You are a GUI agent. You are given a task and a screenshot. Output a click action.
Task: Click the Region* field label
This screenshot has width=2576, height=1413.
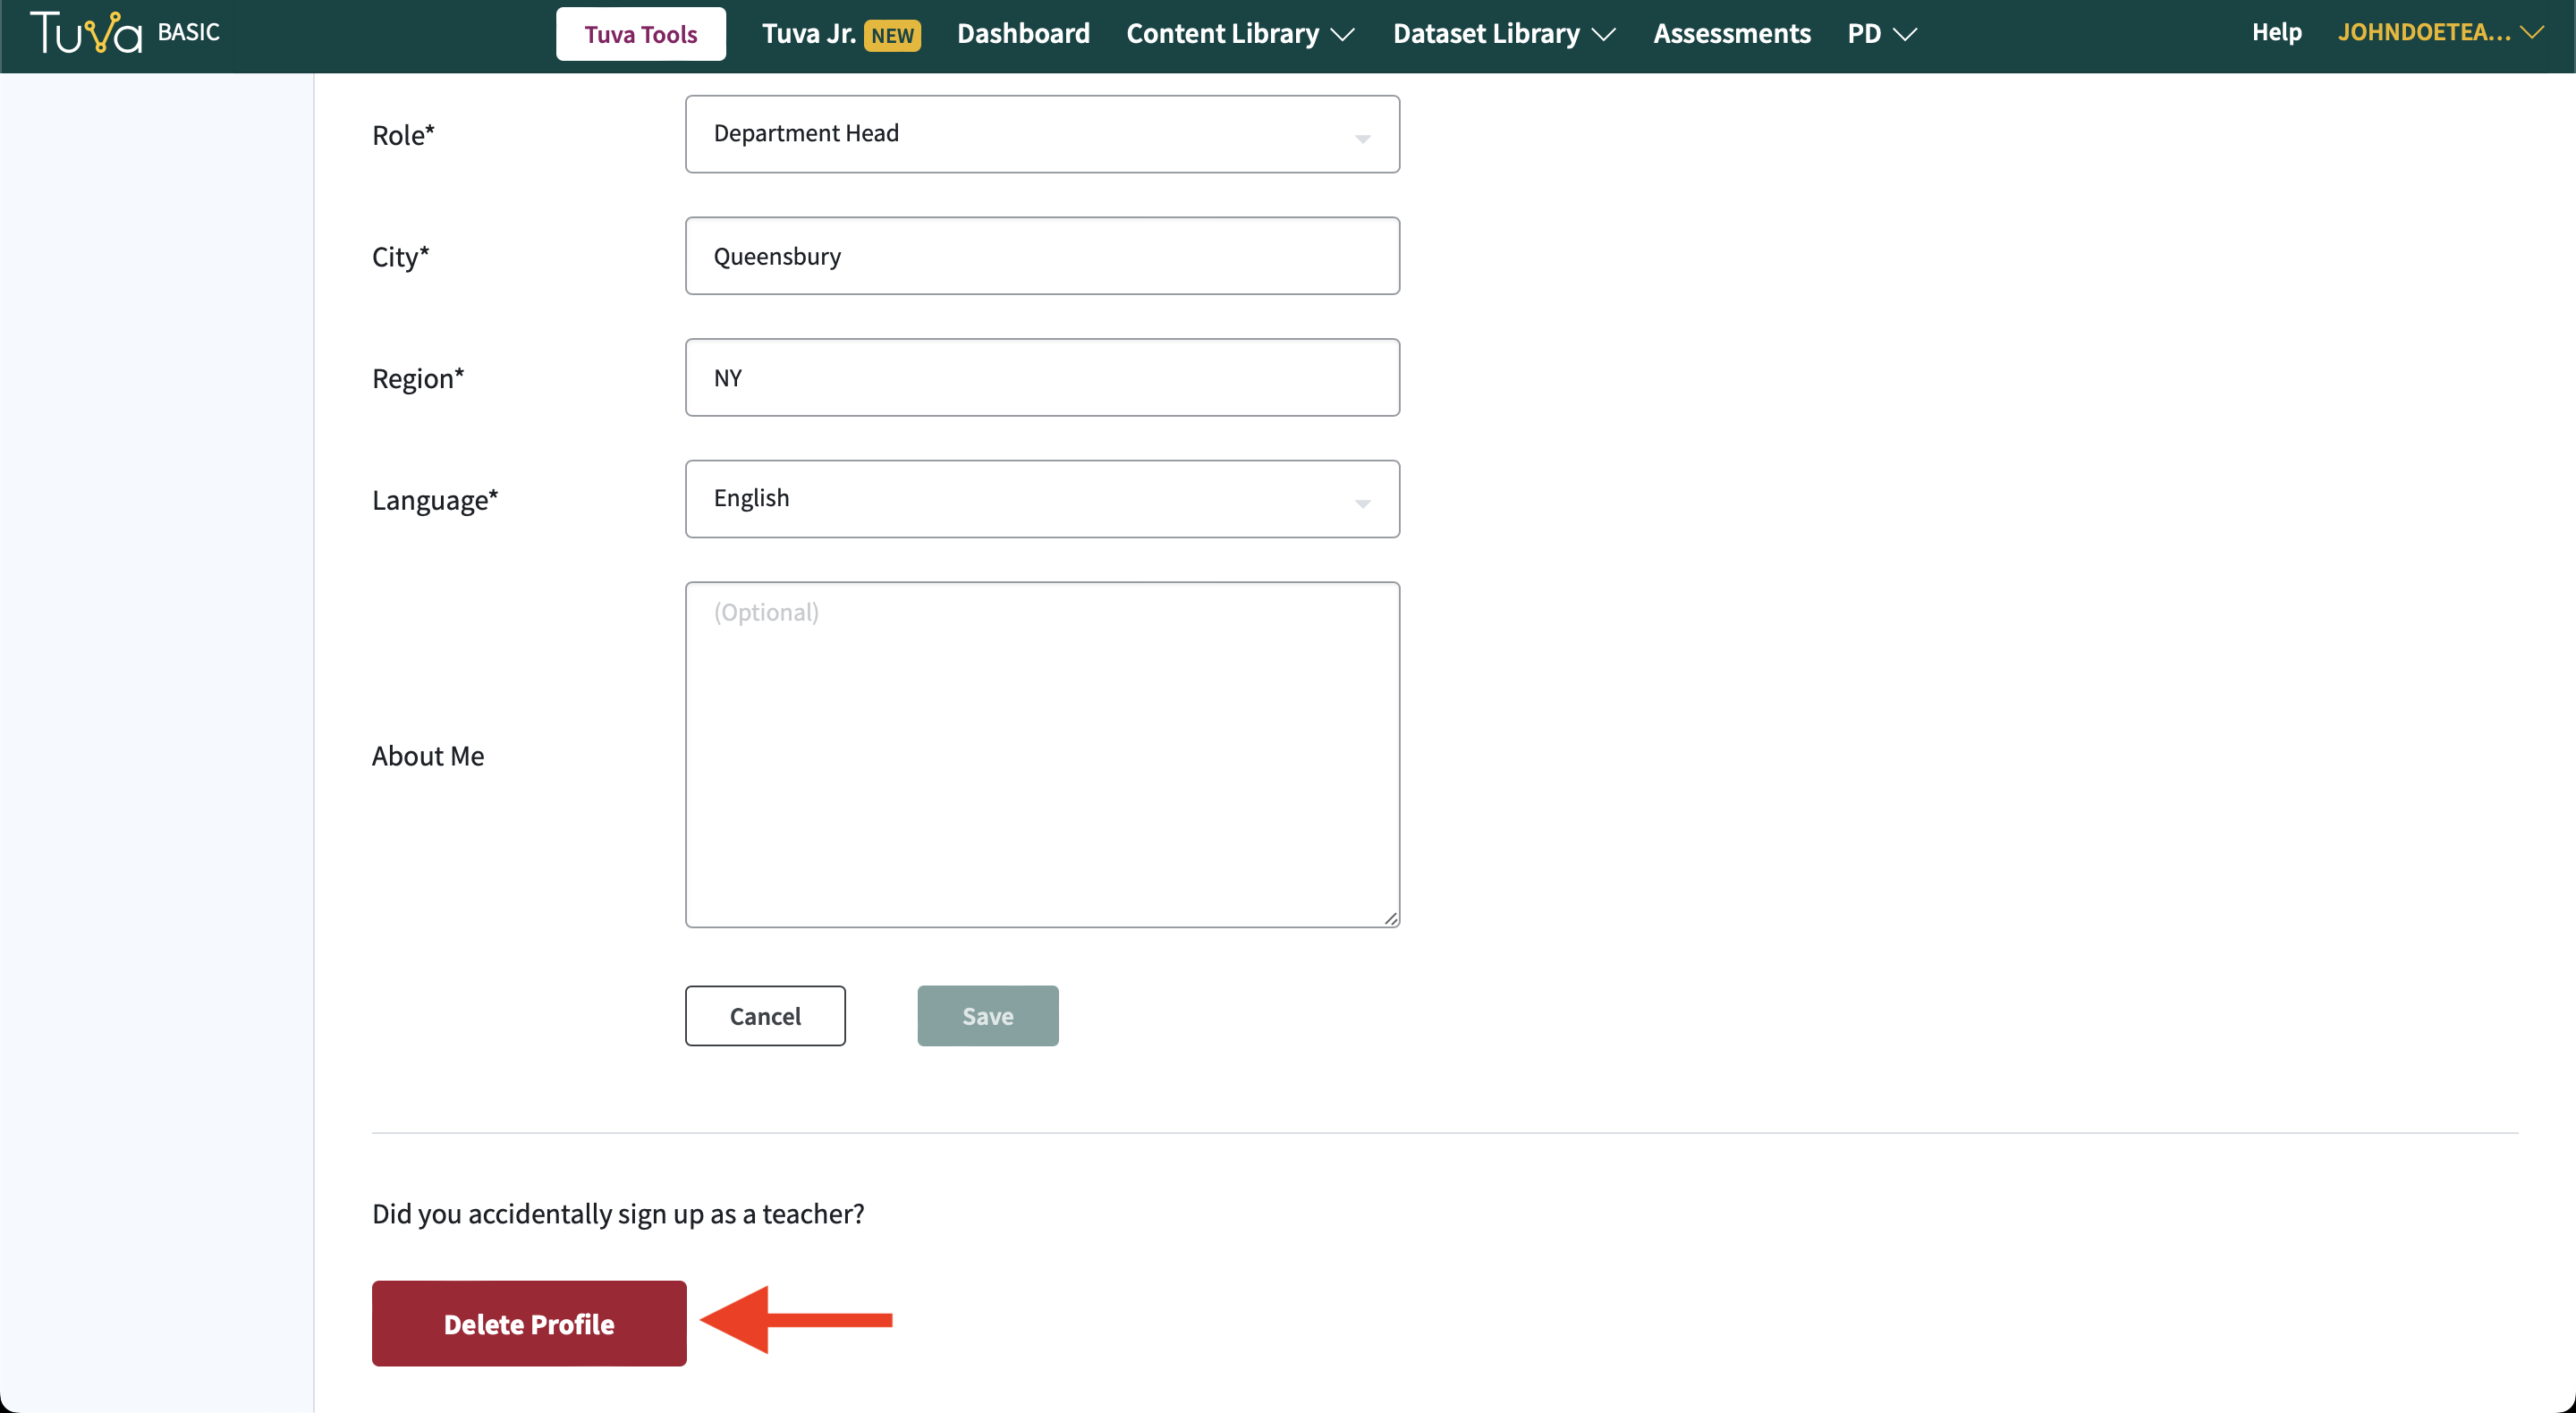[418, 378]
